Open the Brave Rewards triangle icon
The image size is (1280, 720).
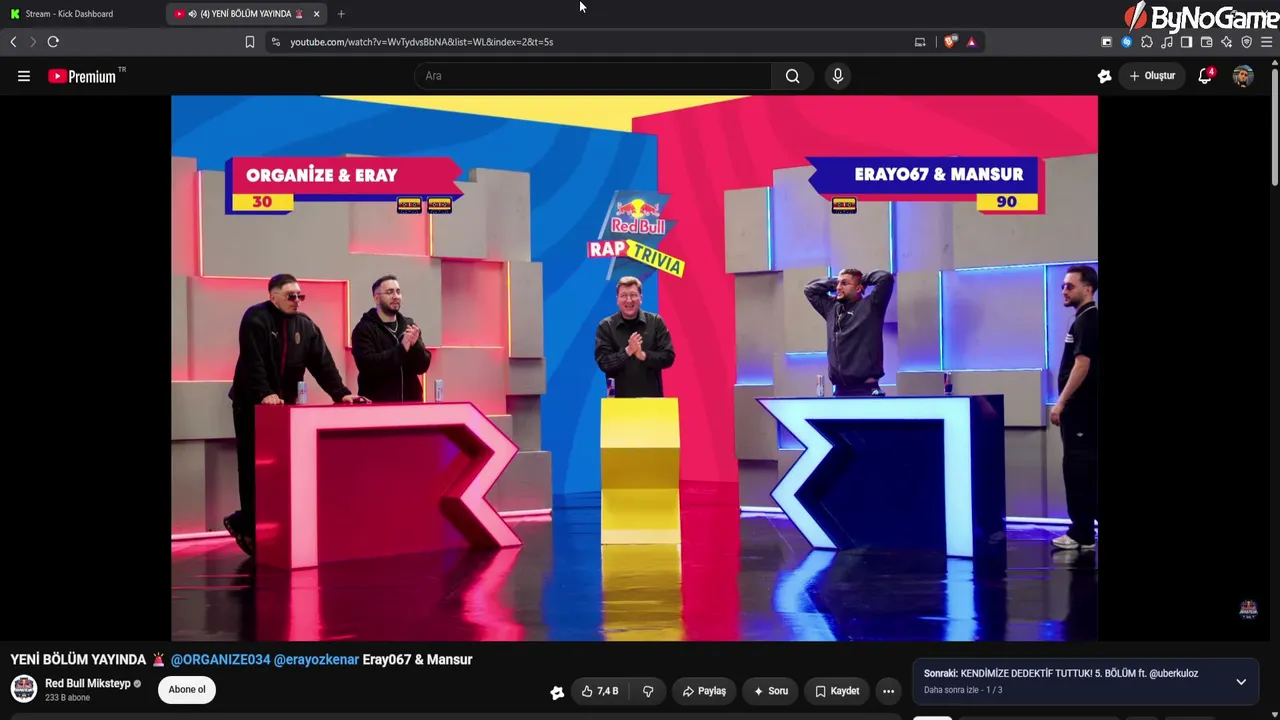click(971, 42)
